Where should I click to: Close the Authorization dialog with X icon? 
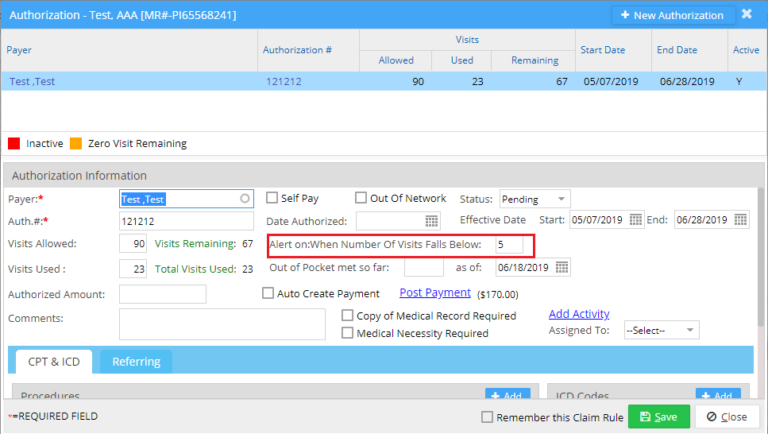[x=746, y=15]
